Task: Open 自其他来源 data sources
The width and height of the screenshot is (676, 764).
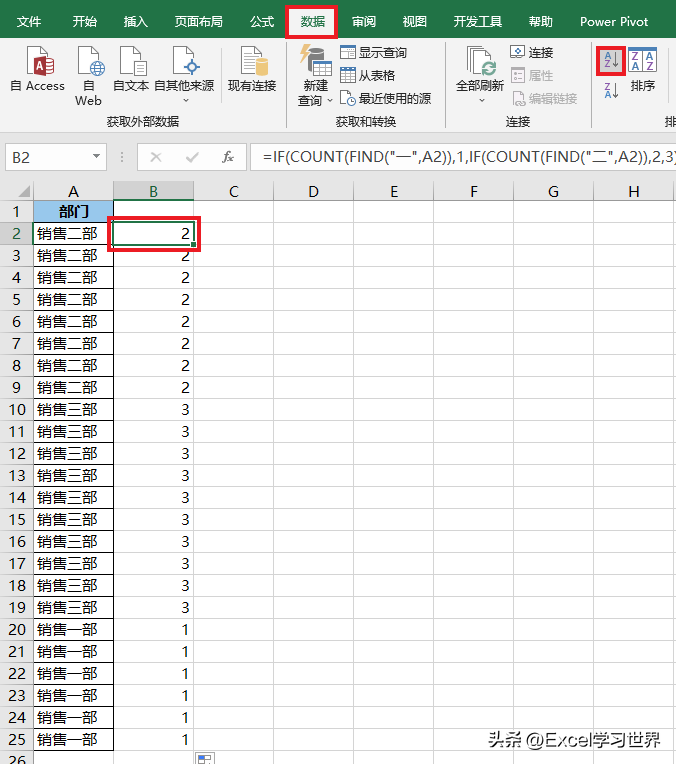Action: [184, 75]
